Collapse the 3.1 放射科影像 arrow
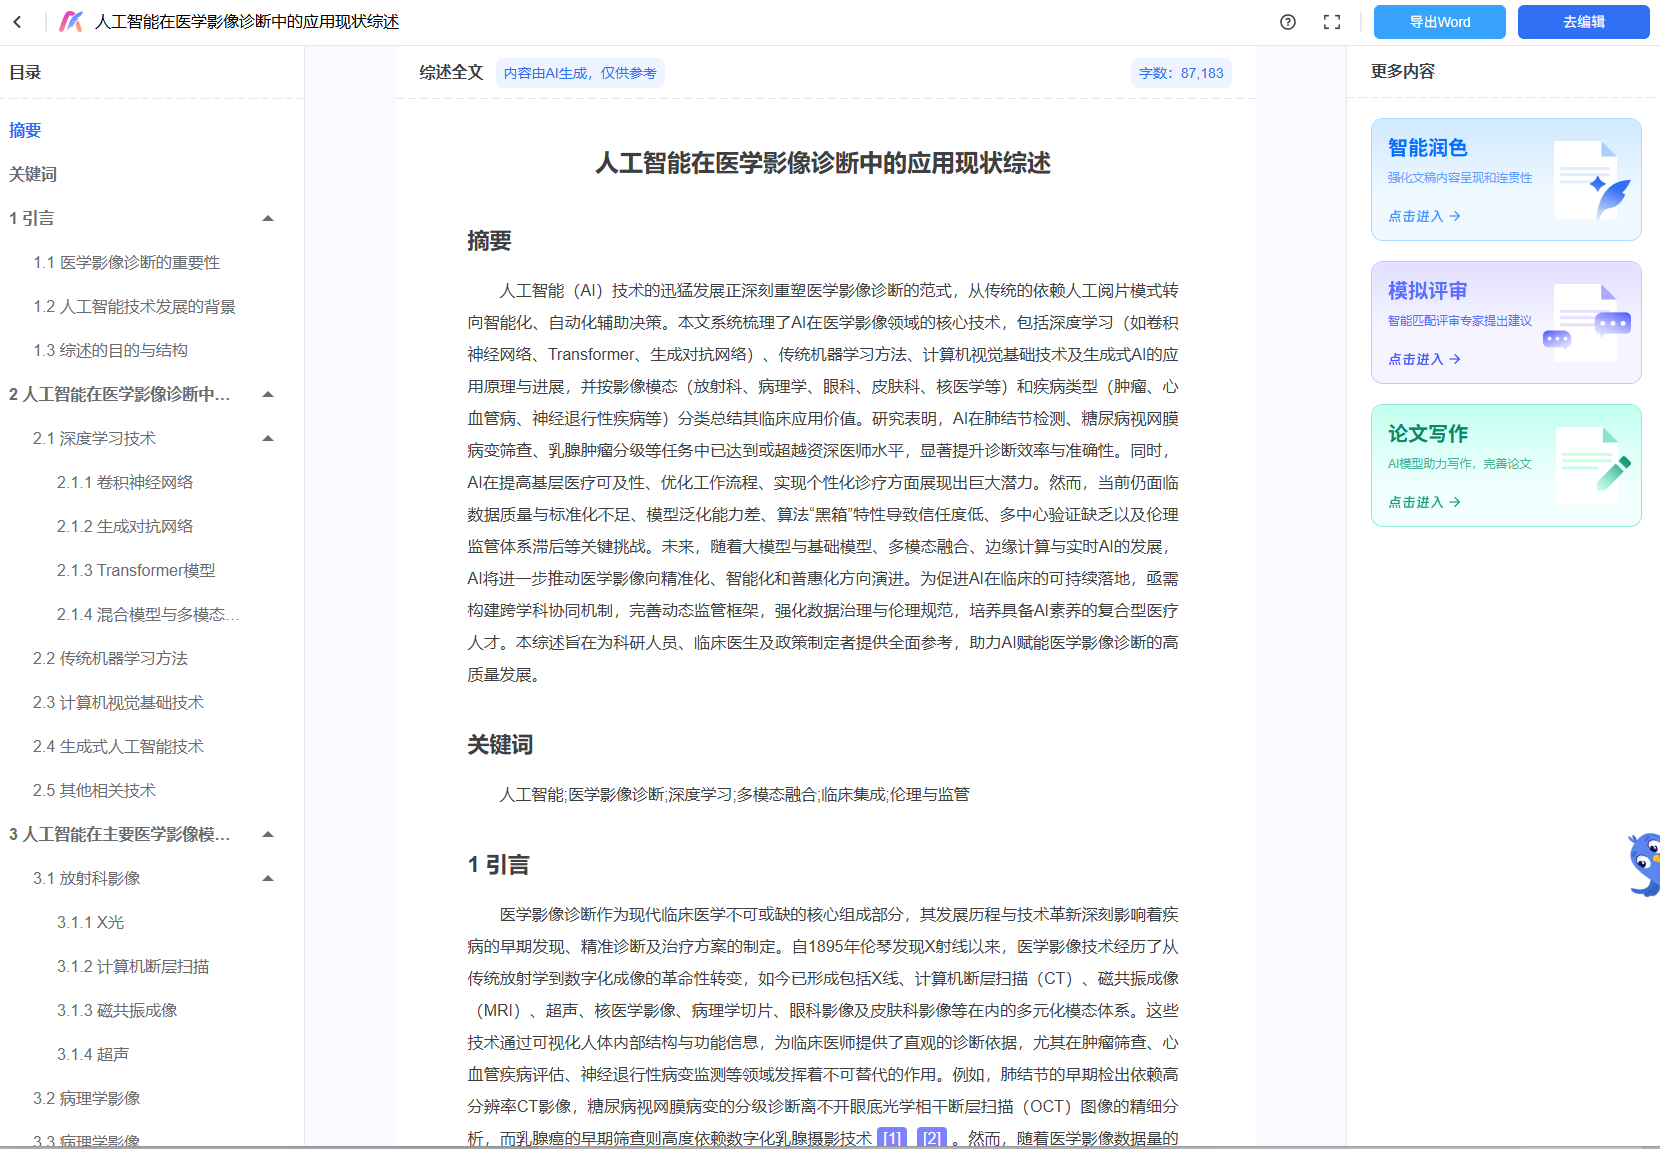This screenshot has height=1149, width=1660. pos(268,878)
